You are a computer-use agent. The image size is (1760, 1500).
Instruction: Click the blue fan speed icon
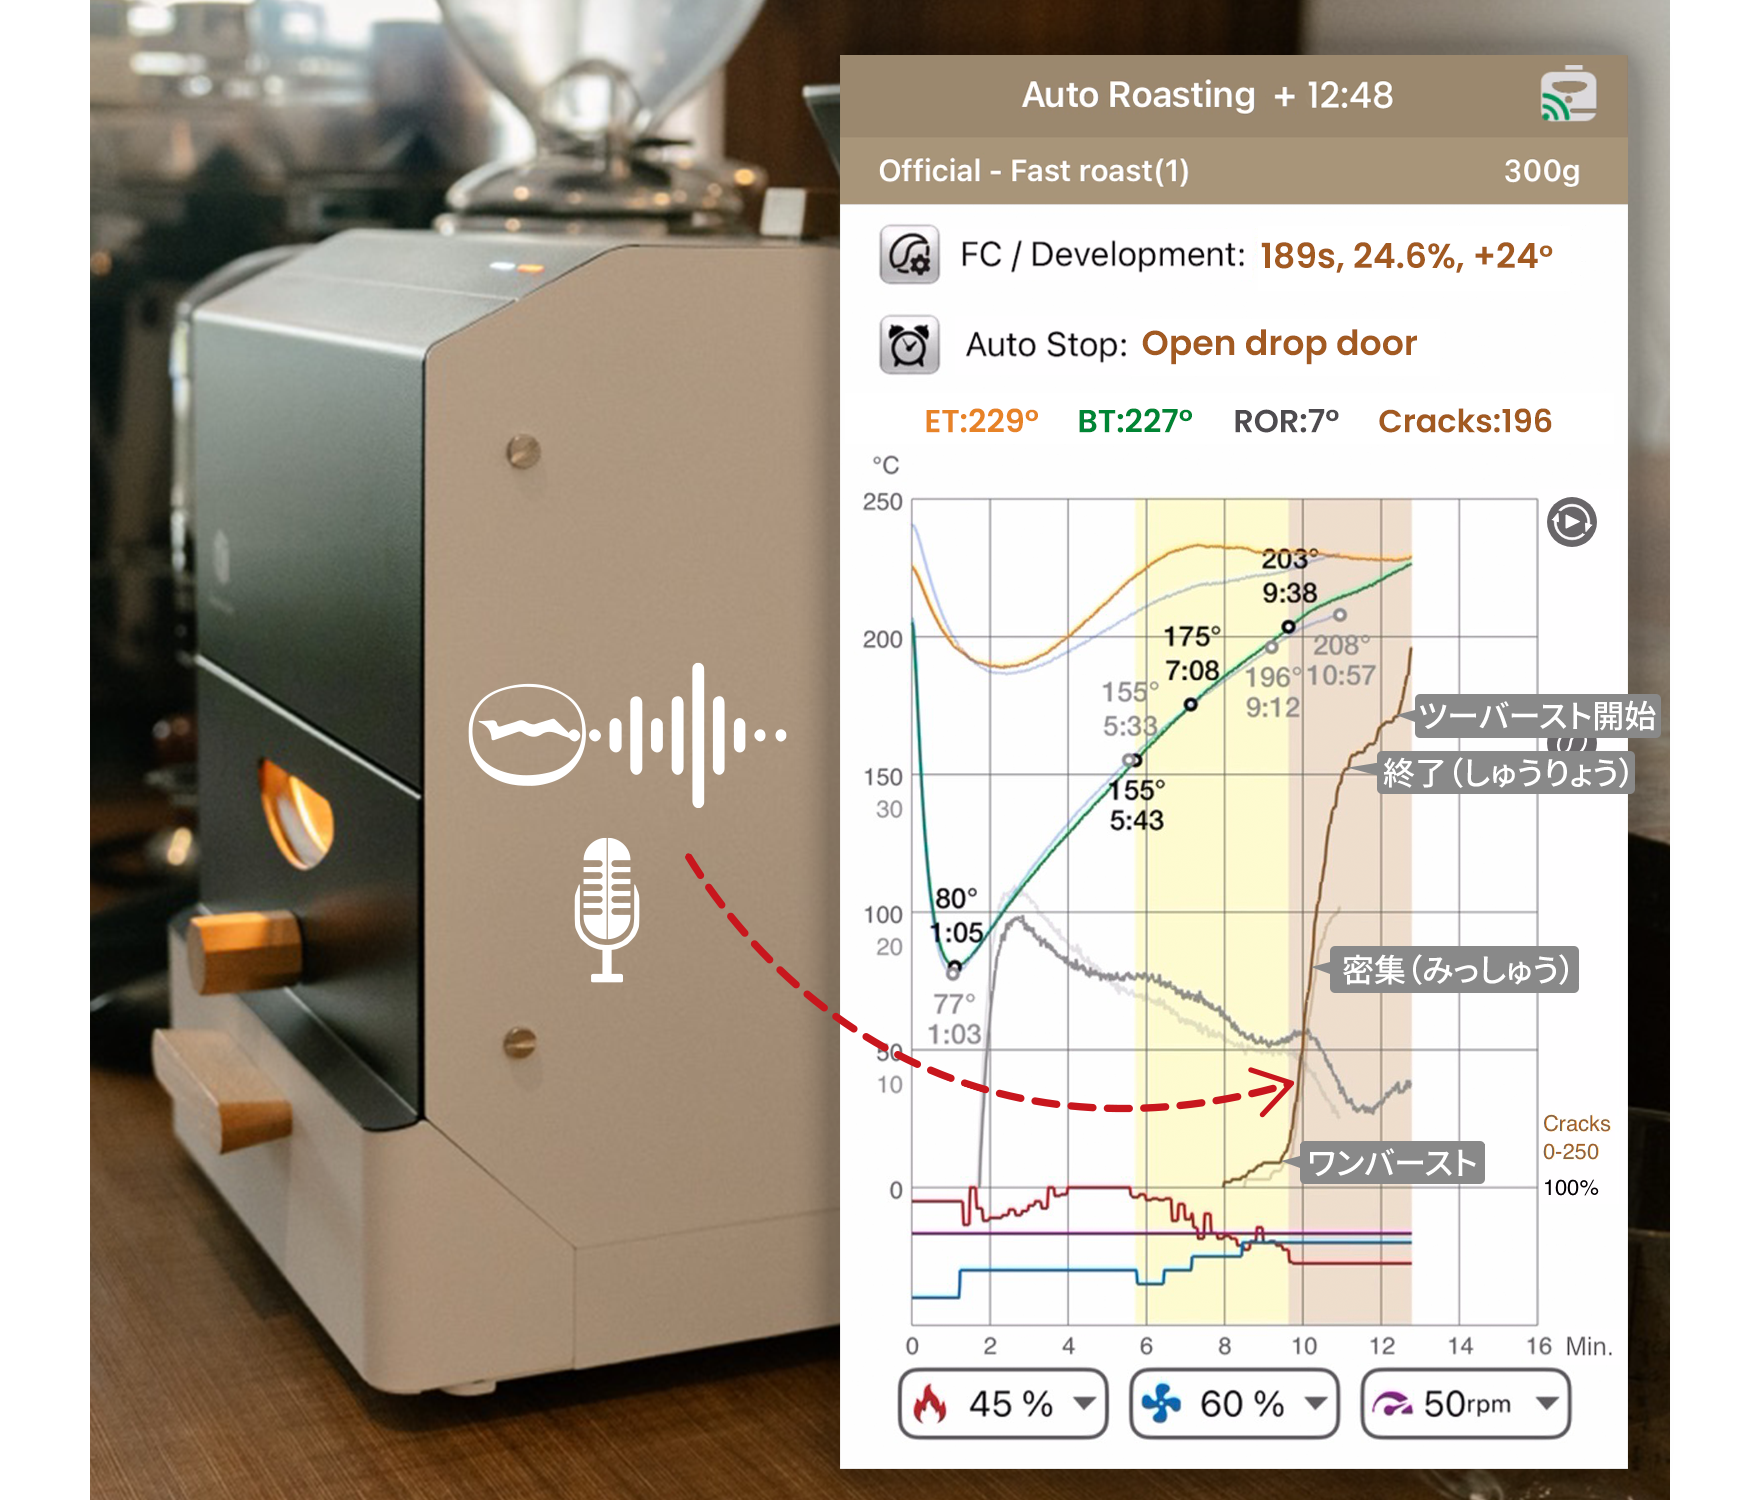click(1161, 1404)
